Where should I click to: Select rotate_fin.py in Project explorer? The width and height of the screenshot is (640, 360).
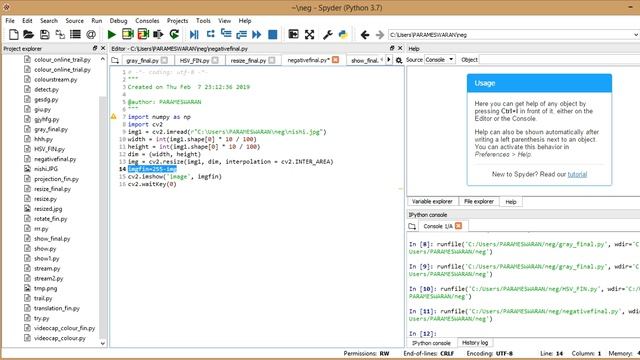(x=50, y=219)
